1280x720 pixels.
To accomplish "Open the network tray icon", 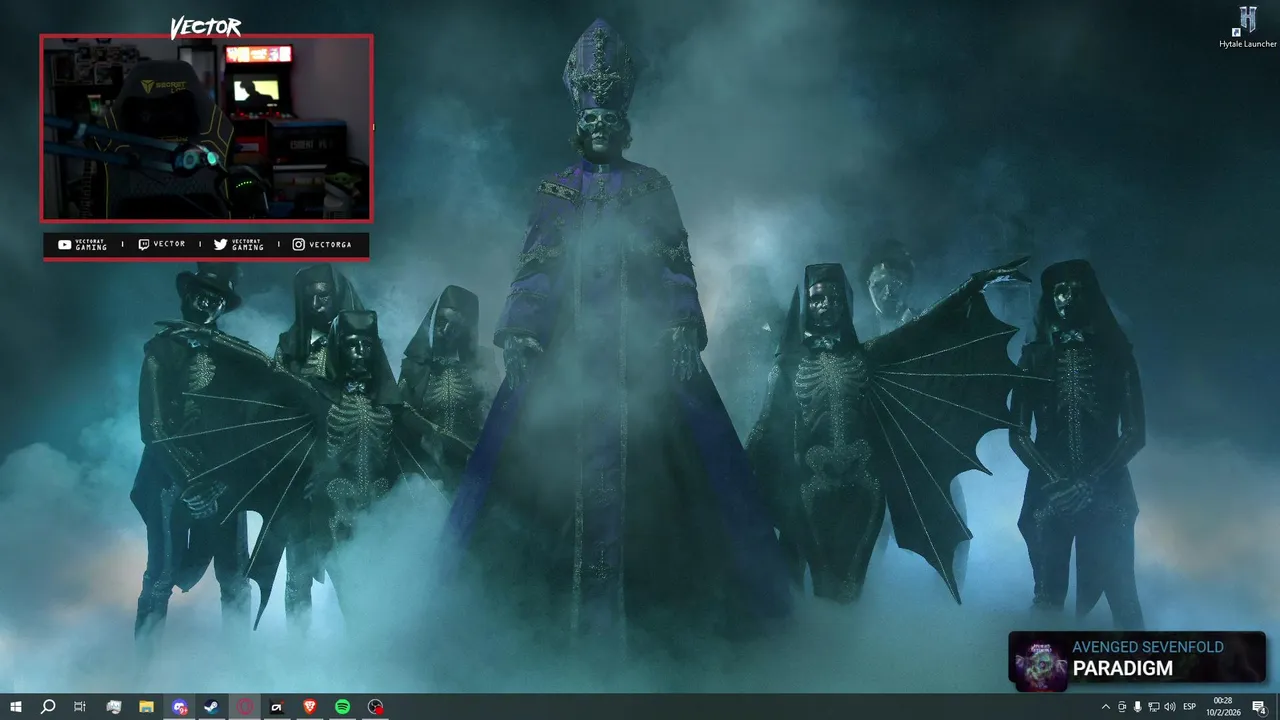I will pos(1154,707).
